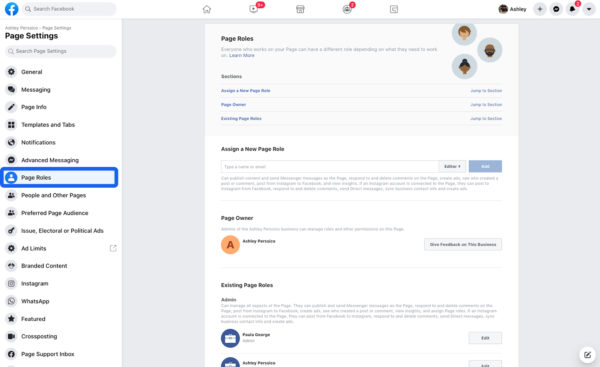Screen dimensions: 600x367
Task: Click the WhatsApp icon in sidebar
Action: [11, 301]
